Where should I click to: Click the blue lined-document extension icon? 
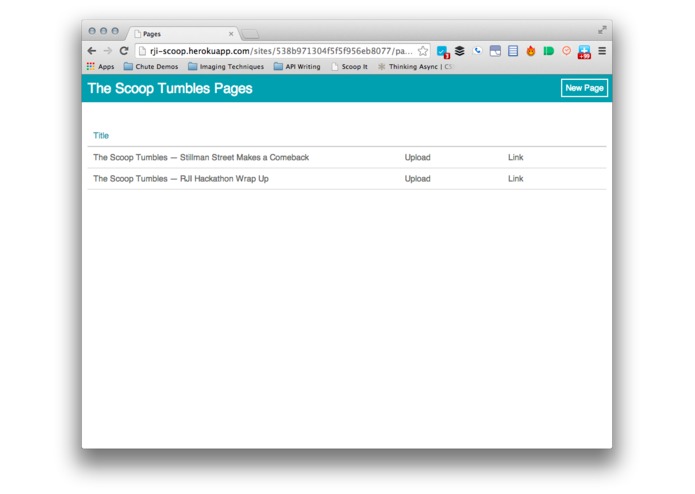pos(513,51)
